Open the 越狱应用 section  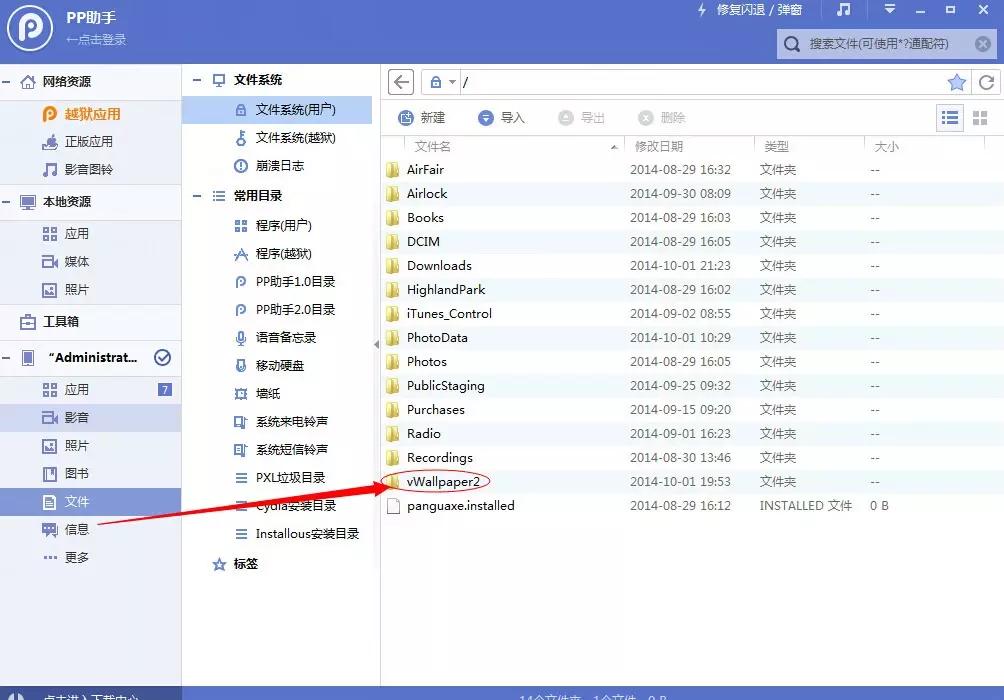(x=91, y=113)
